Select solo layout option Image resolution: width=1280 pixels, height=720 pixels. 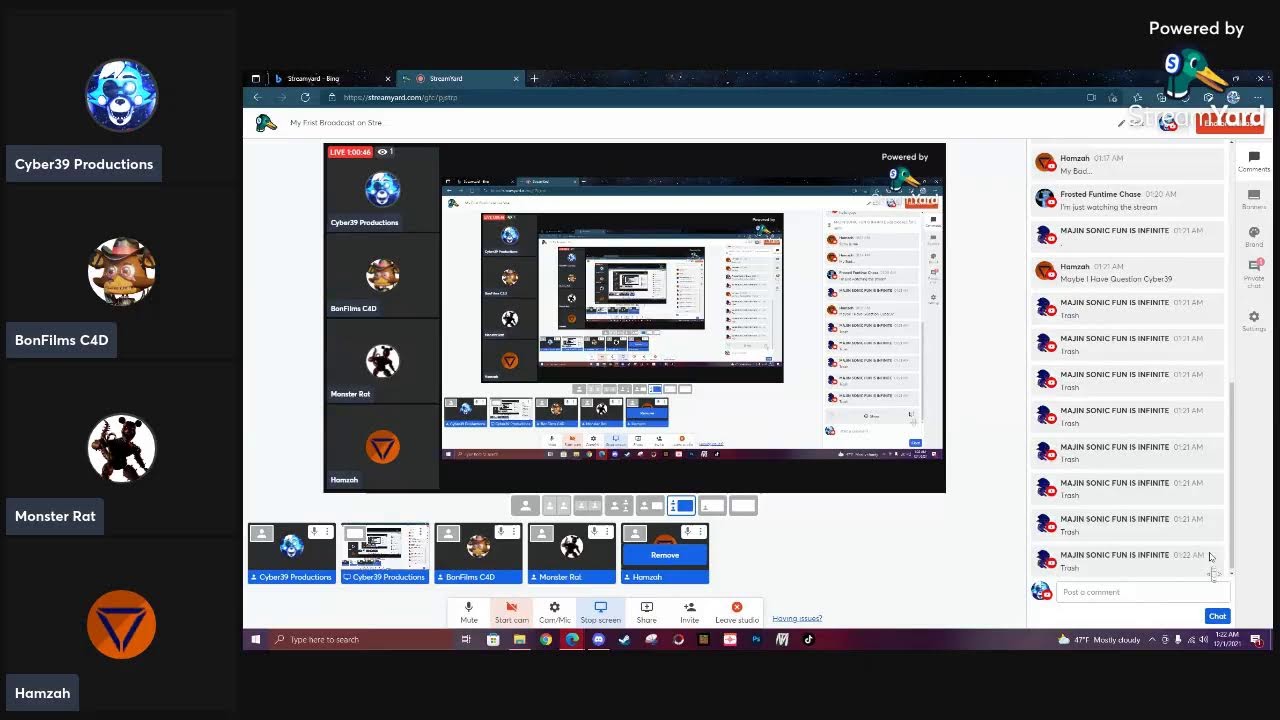[525, 506]
